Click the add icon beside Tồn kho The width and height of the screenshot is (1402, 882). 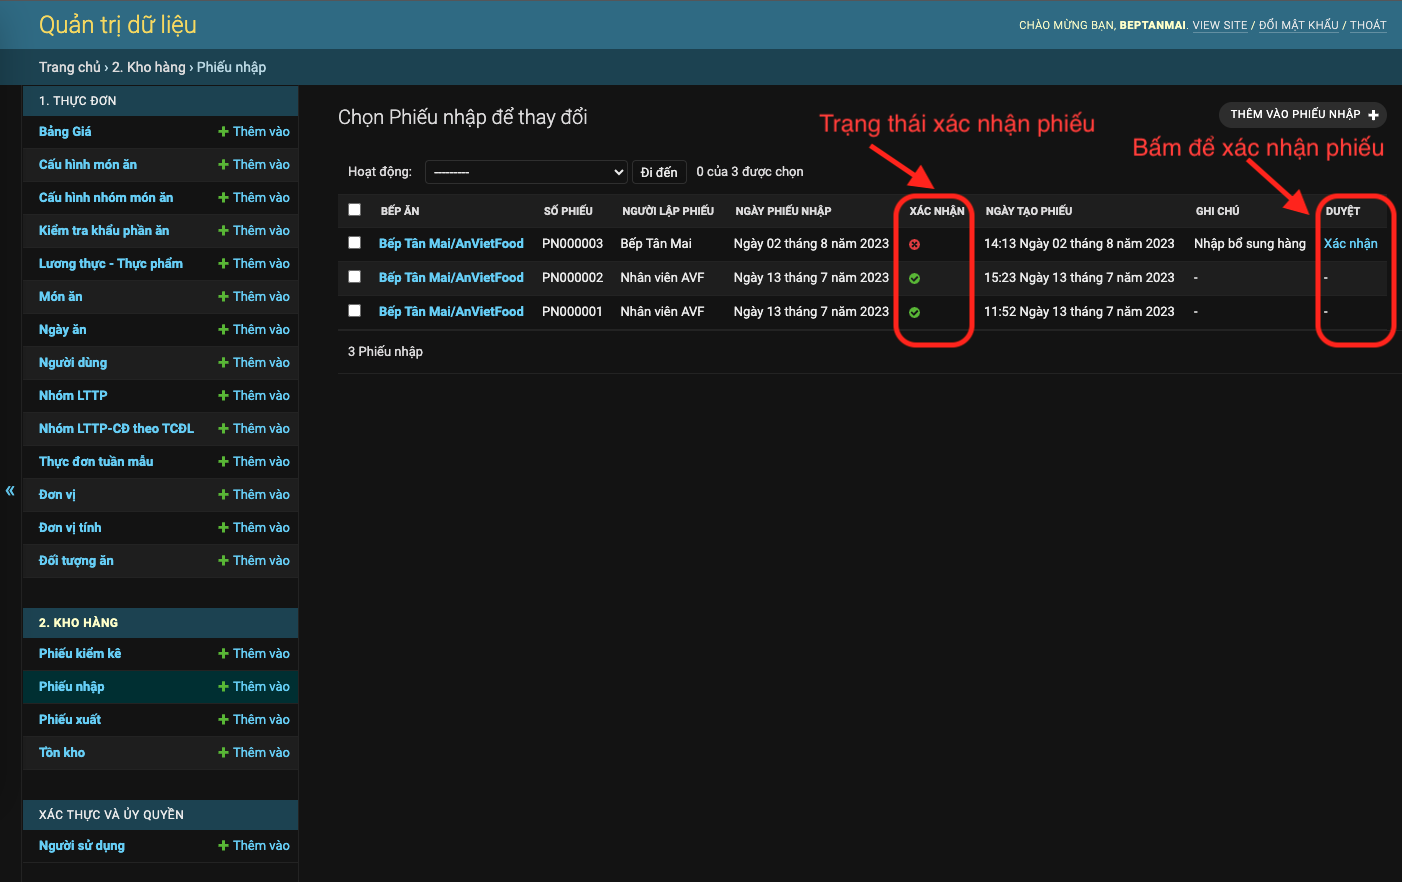222,752
